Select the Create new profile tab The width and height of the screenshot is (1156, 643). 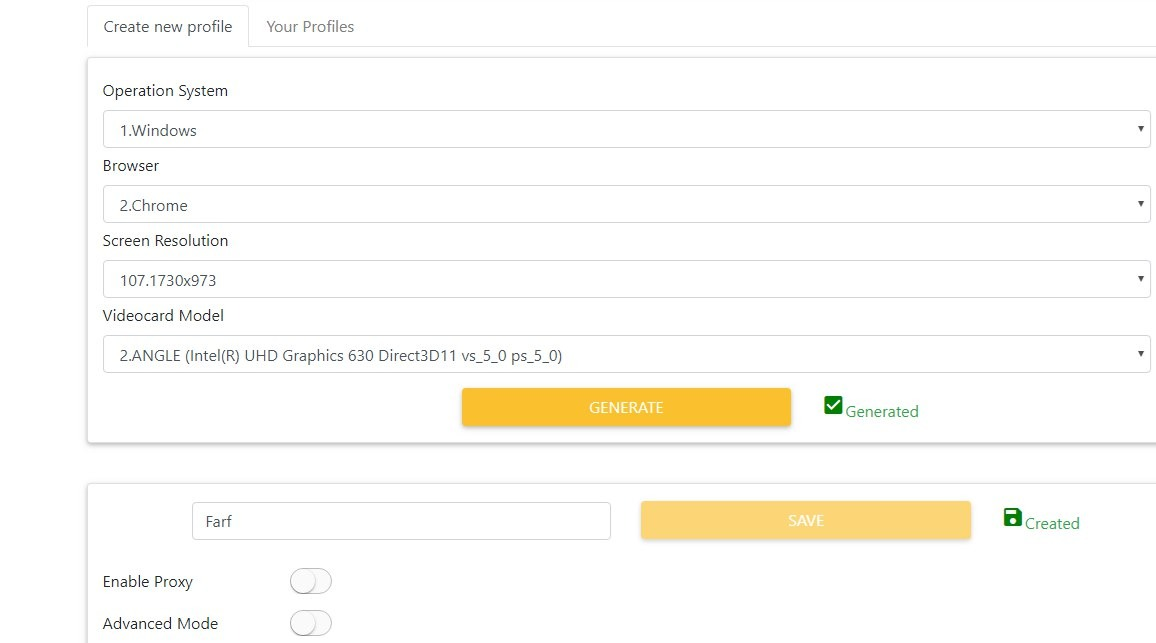tap(168, 27)
